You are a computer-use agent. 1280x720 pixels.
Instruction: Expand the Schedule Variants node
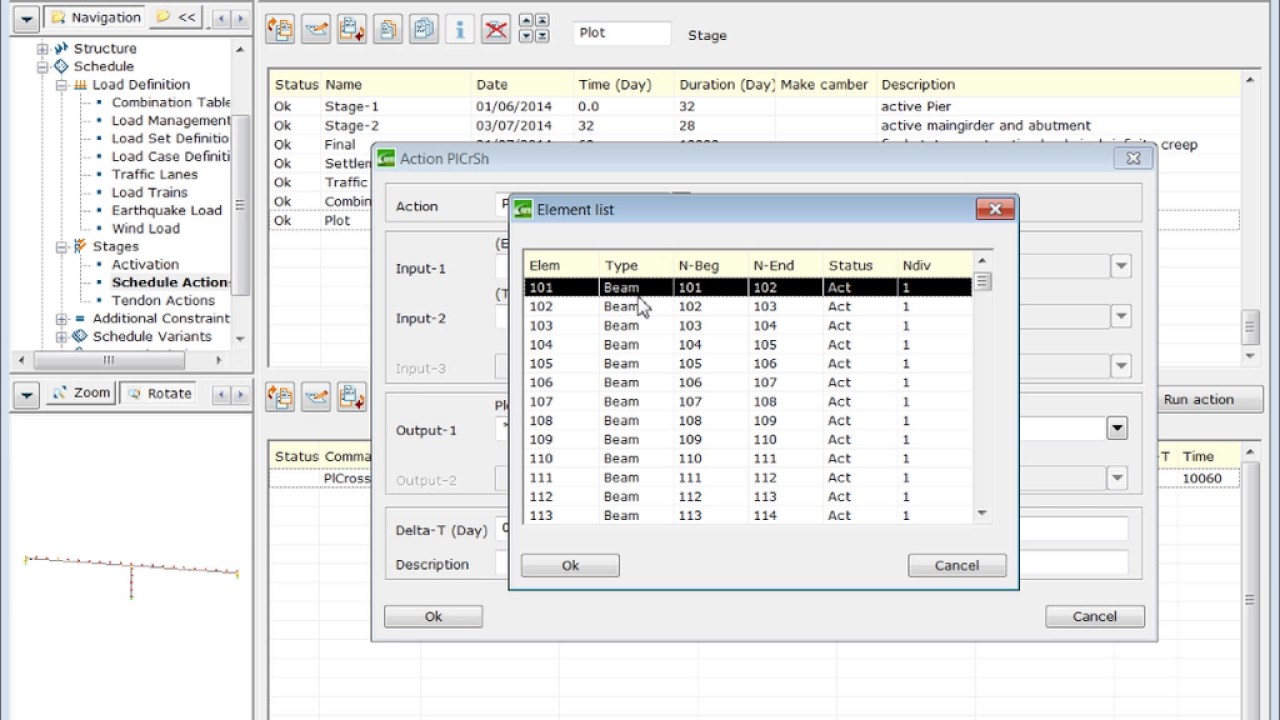pyautogui.click(x=61, y=336)
